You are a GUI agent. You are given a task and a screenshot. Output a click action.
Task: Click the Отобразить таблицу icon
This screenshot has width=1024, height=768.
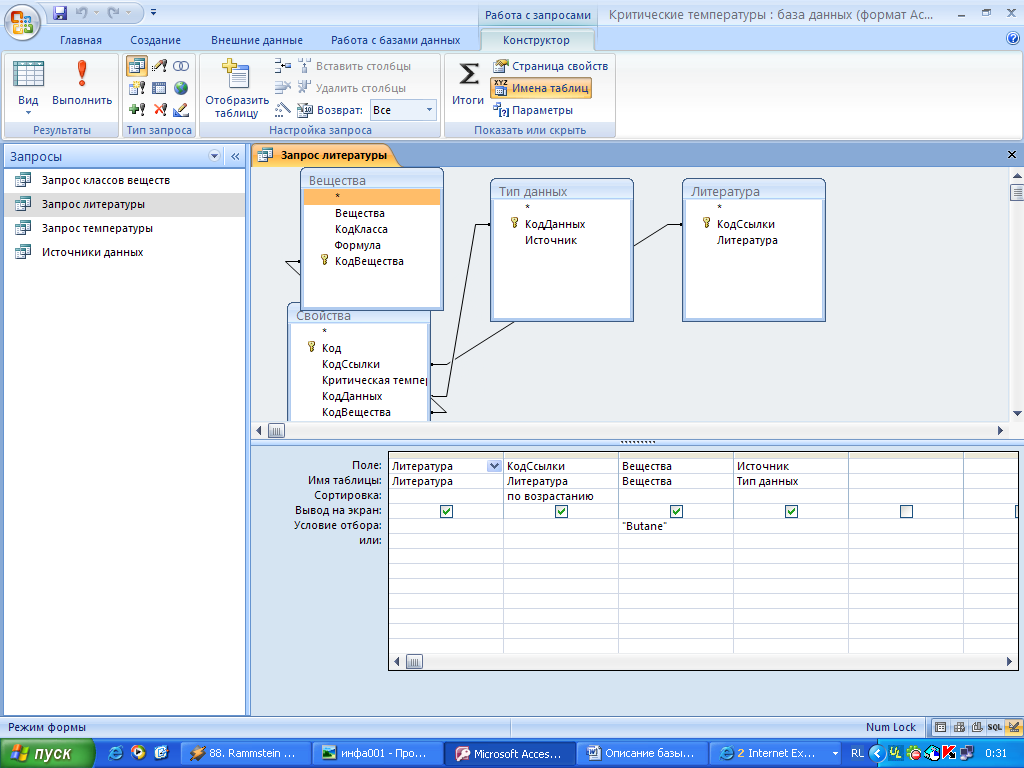pyautogui.click(x=237, y=75)
